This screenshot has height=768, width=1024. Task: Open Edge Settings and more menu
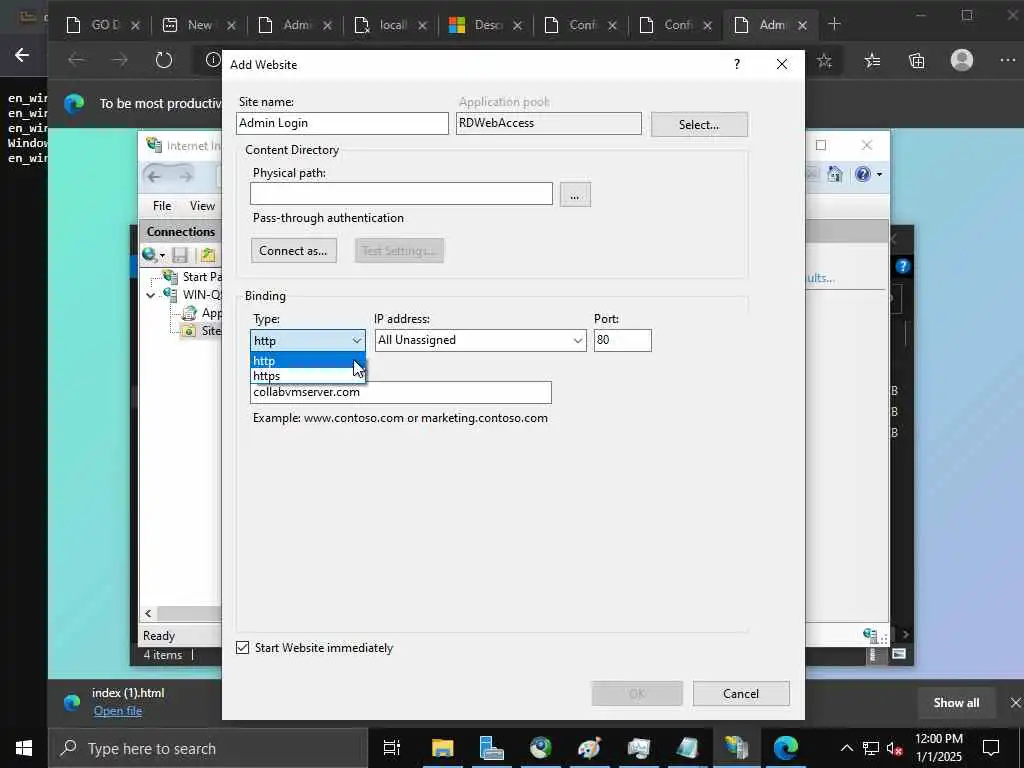point(1008,60)
